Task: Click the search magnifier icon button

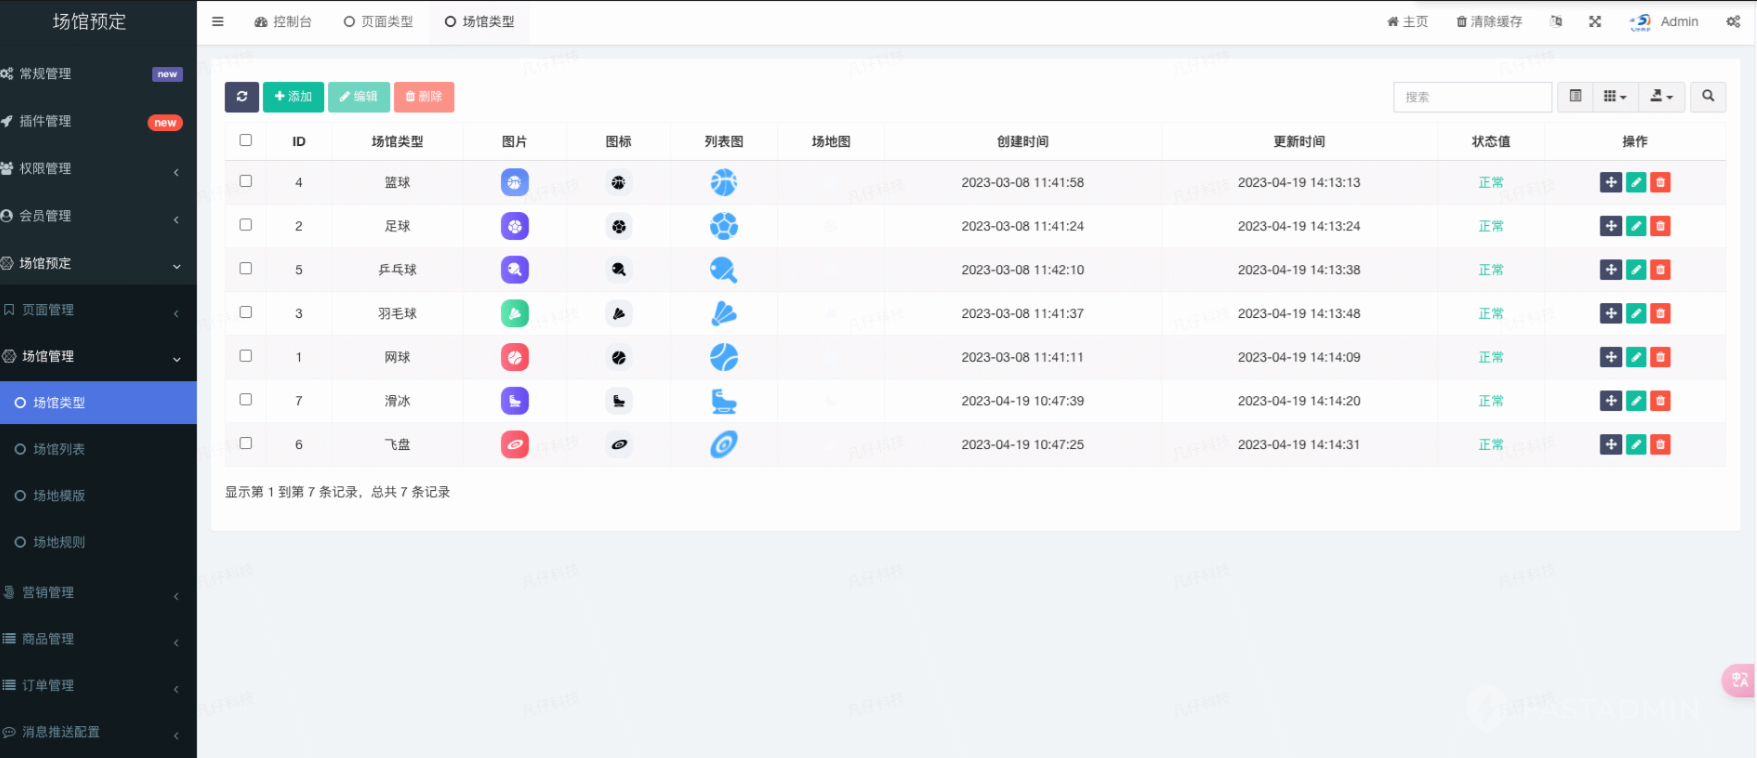Action: (x=1708, y=97)
